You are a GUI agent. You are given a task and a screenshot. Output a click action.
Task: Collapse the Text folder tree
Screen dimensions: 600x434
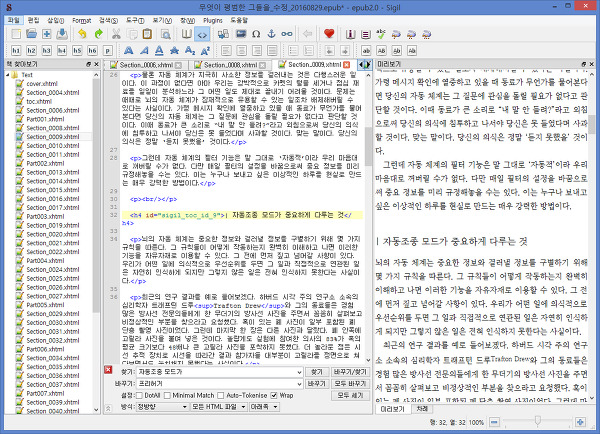[x=8, y=75]
